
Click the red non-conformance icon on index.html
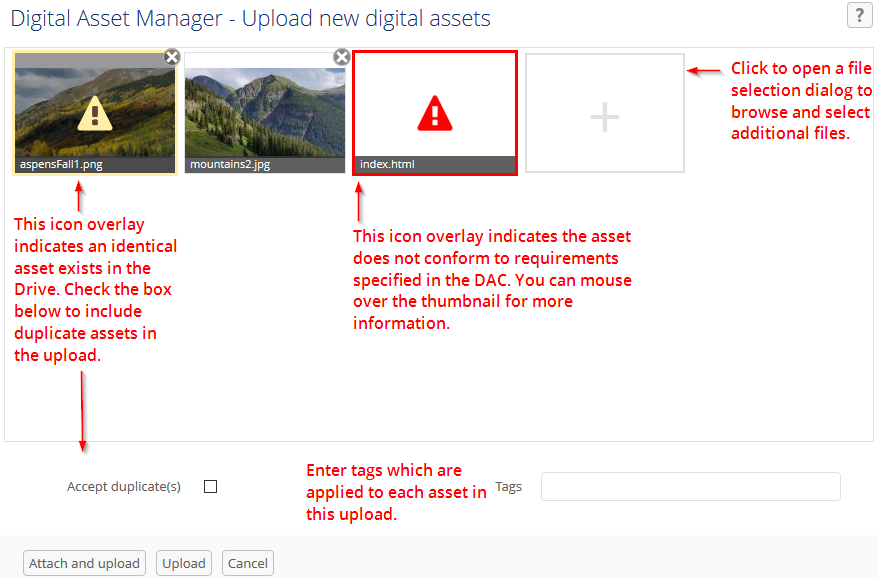click(x=434, y=110)
